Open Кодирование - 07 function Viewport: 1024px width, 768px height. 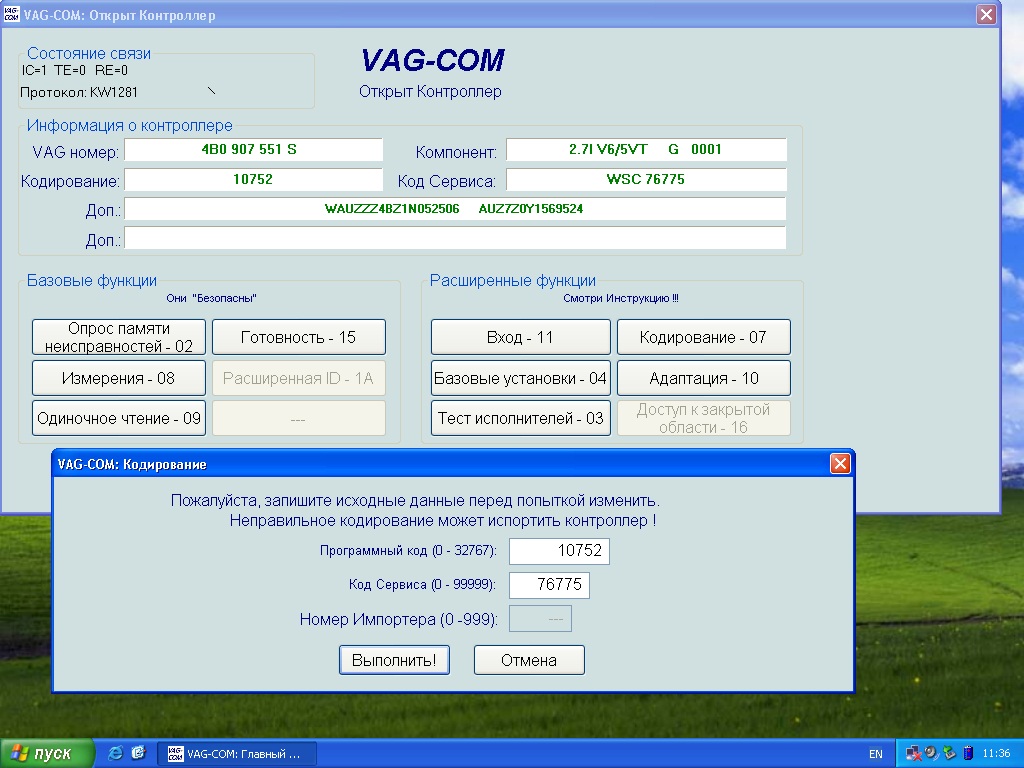pyautogui.click(x=703, y=337)
